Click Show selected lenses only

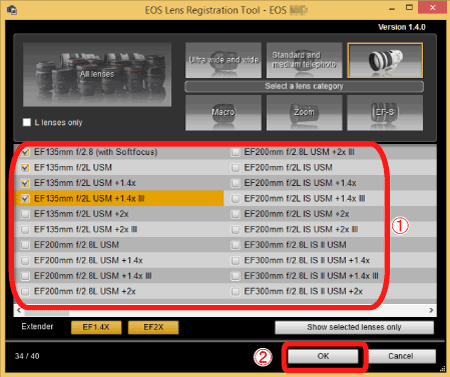354,327
